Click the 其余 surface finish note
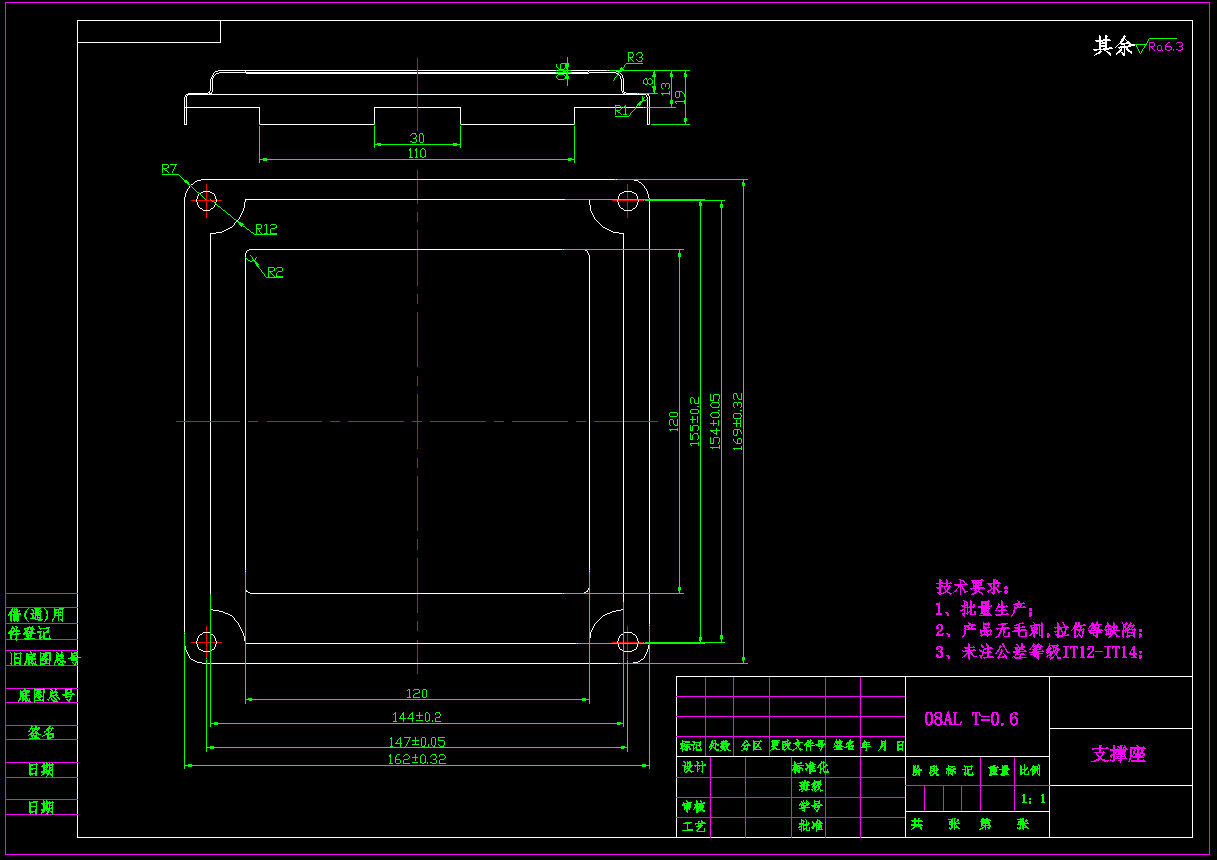This screenshot has height=860, width=1217. 1113,45
